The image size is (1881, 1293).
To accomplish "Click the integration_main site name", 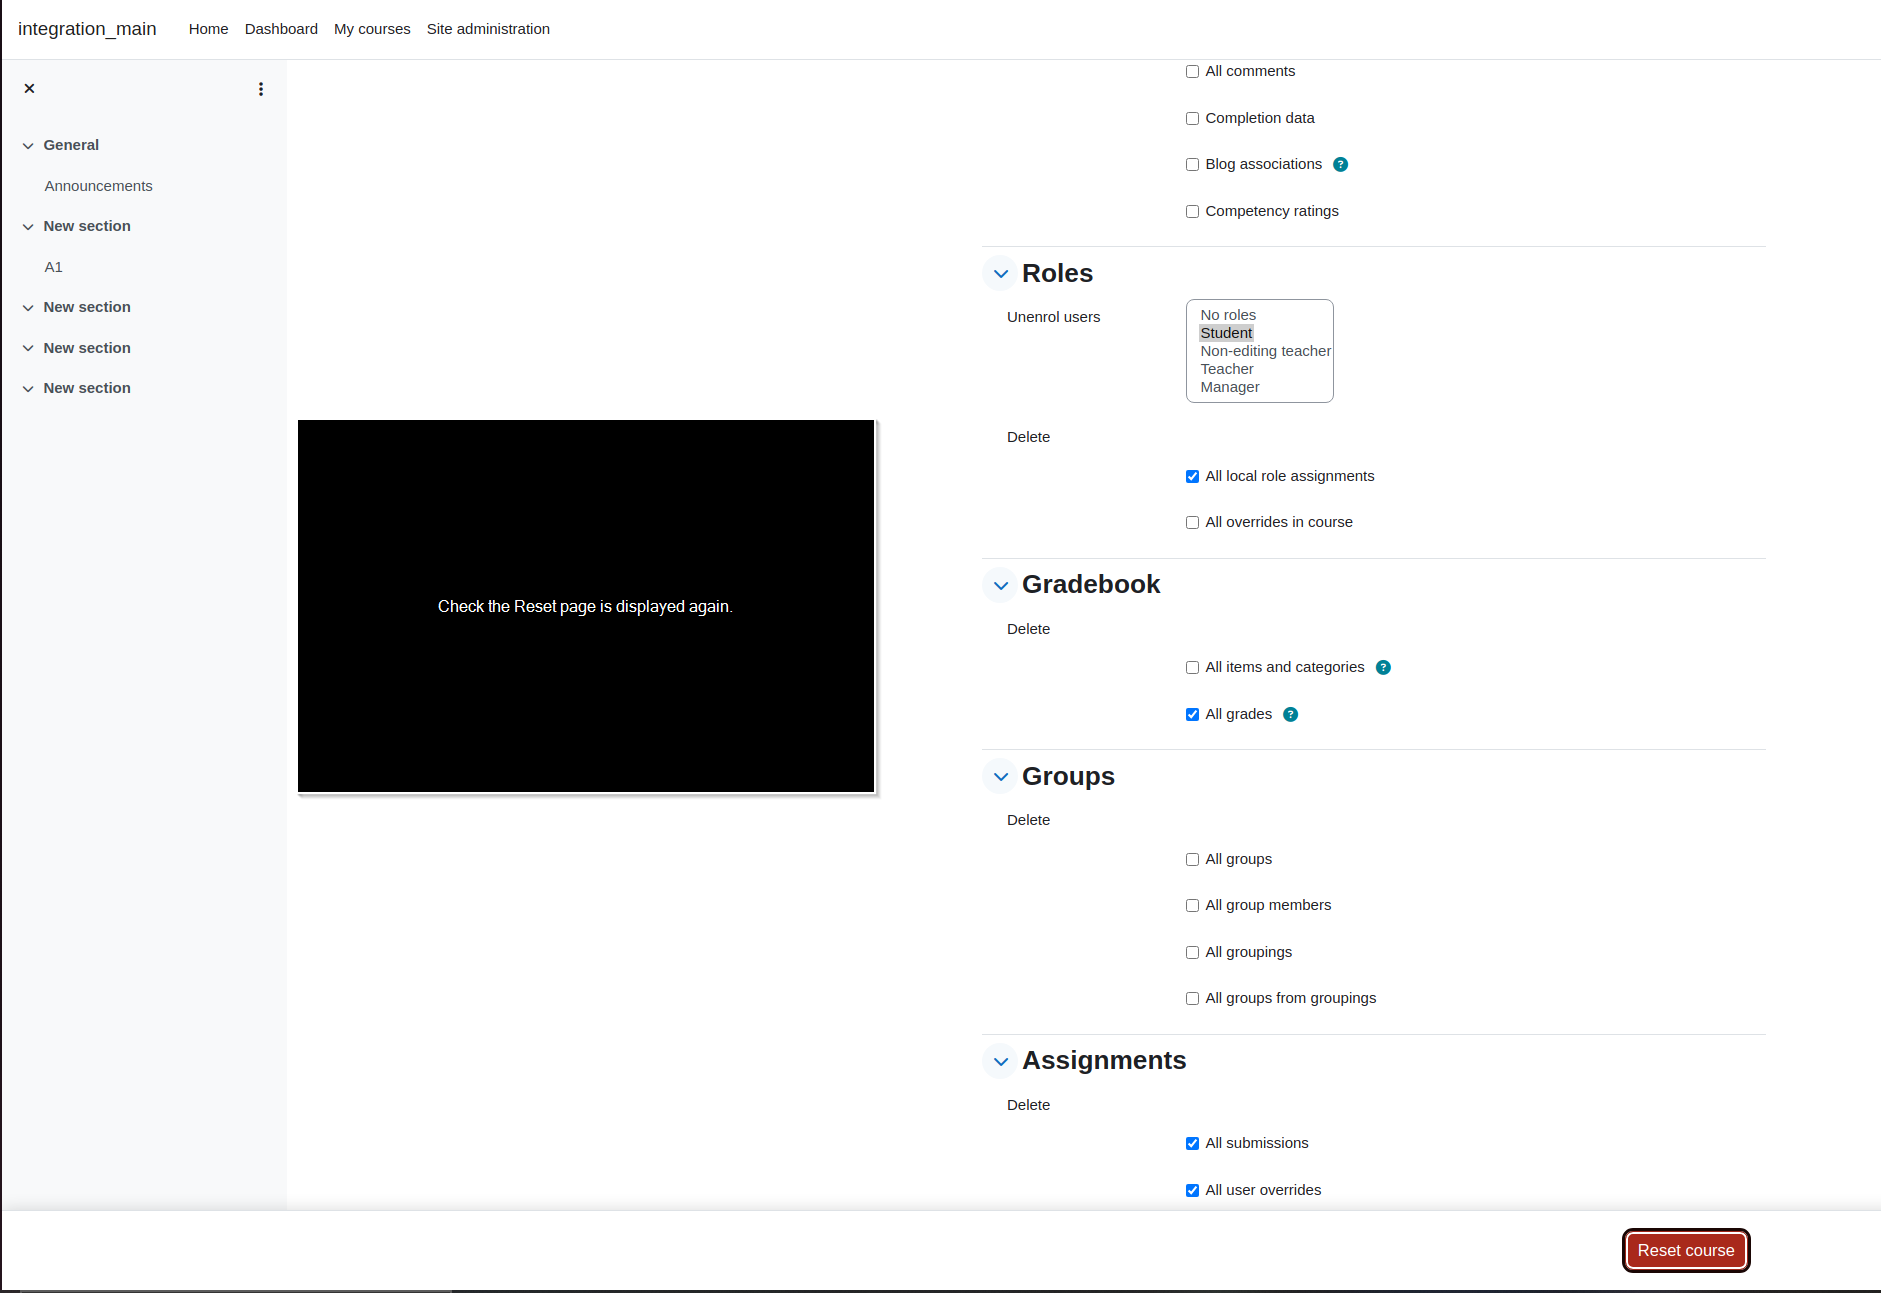I will 87,29.
